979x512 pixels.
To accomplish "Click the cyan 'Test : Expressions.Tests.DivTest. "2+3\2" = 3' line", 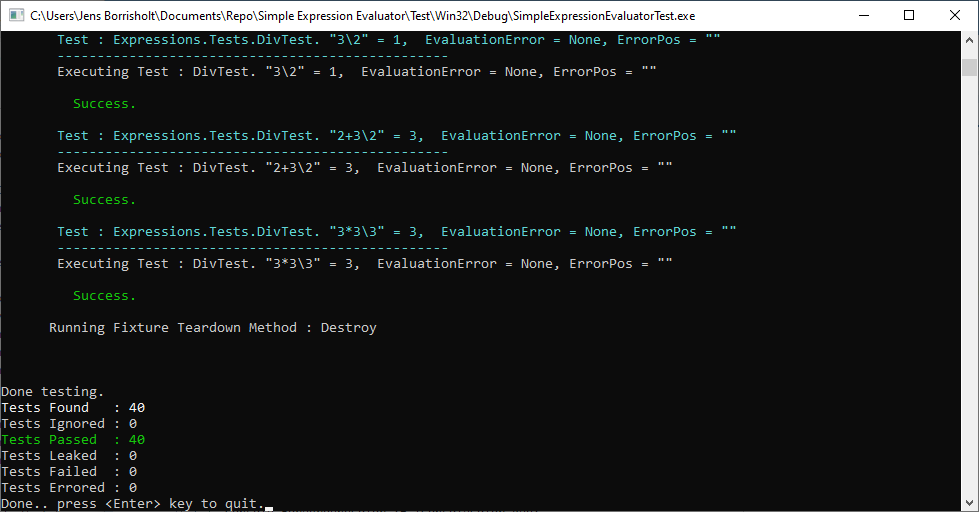I will click(x=396, y=135).
